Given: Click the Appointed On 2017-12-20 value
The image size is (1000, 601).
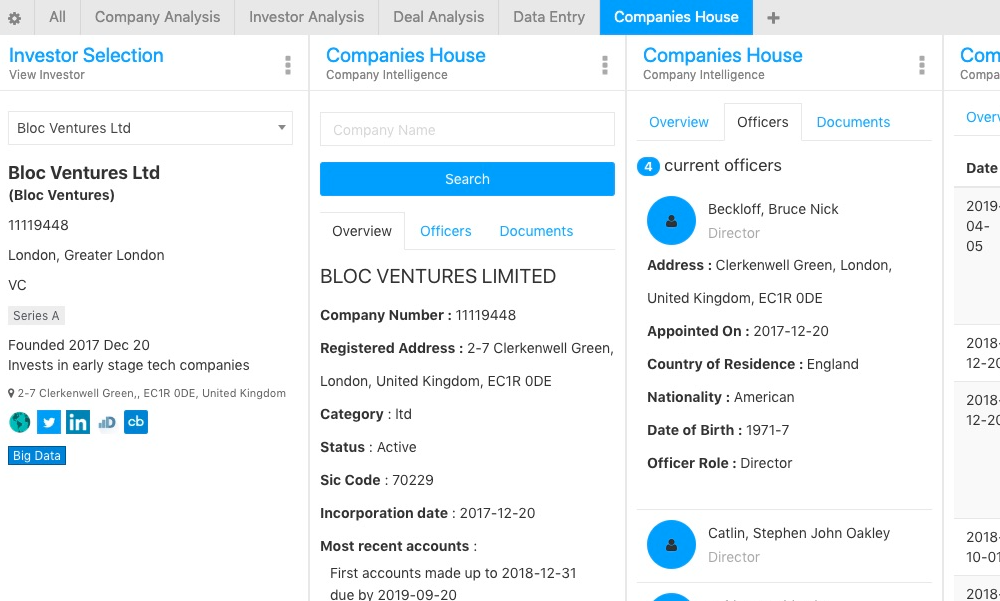Looking at the screenshot, I should [791, 331].
